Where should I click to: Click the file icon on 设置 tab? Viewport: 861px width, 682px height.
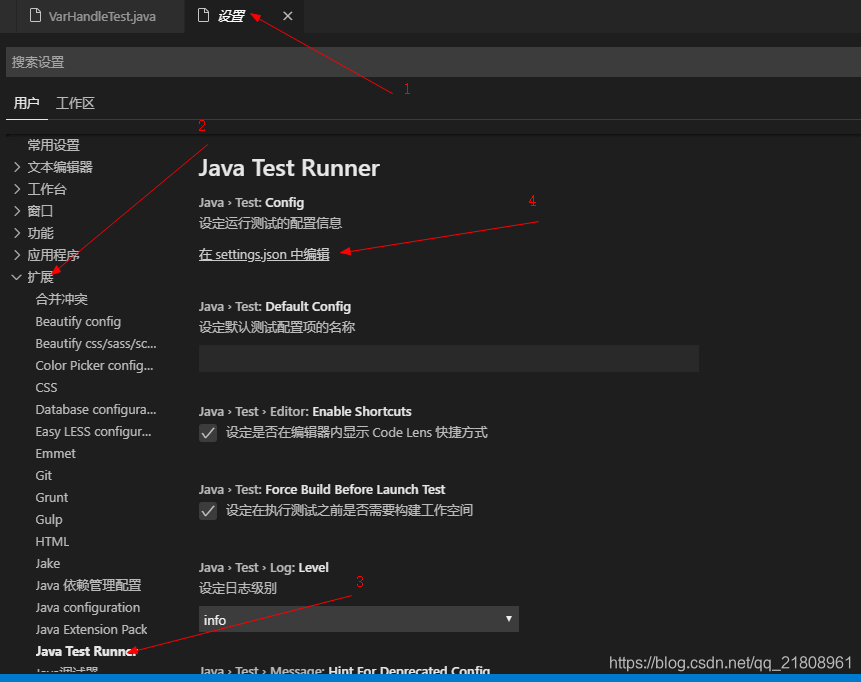point(203,16)
